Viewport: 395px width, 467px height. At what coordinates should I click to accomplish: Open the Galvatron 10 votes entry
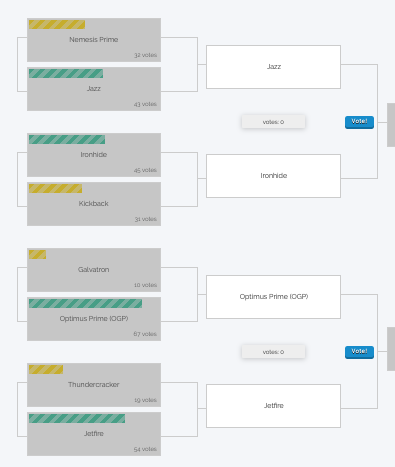(x=94, y=270)
